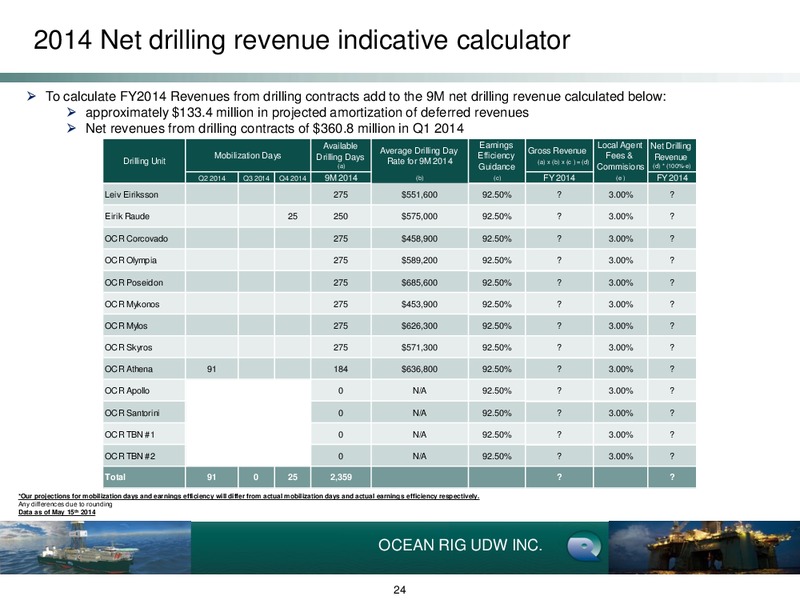Screen dimensions: 800x600
Task: Click the $571,300 day rate for OCR Skyros
Action: pyautogui.click(x=419, y=347)
